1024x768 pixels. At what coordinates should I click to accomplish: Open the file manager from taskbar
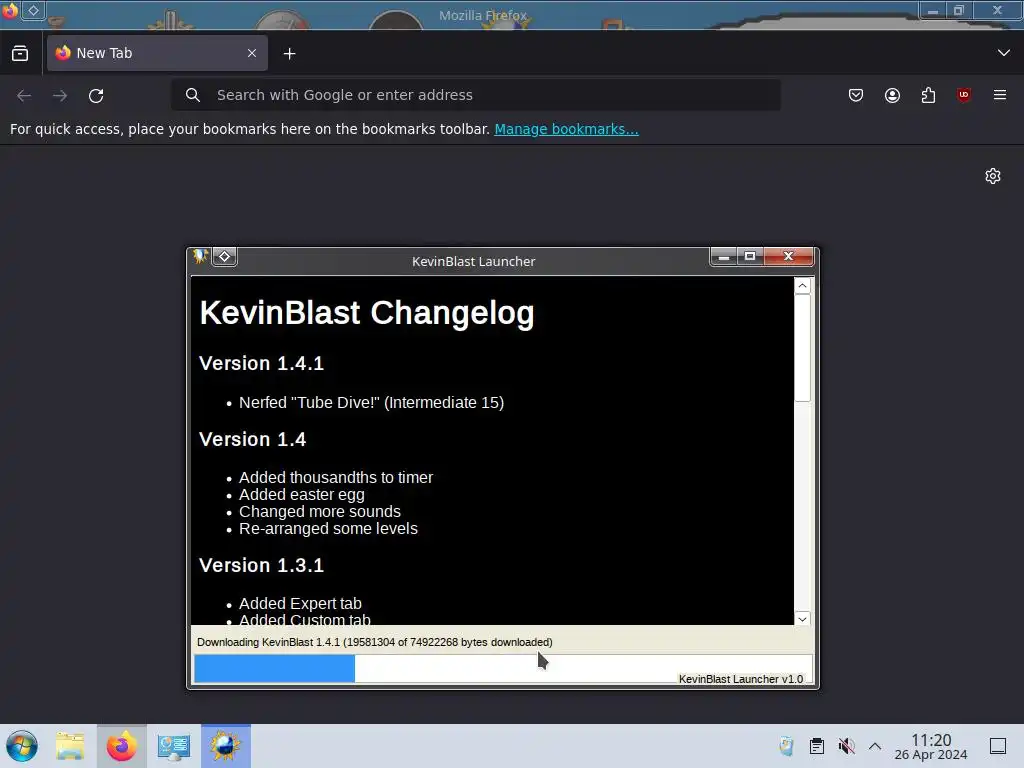[x=70, y=746]
